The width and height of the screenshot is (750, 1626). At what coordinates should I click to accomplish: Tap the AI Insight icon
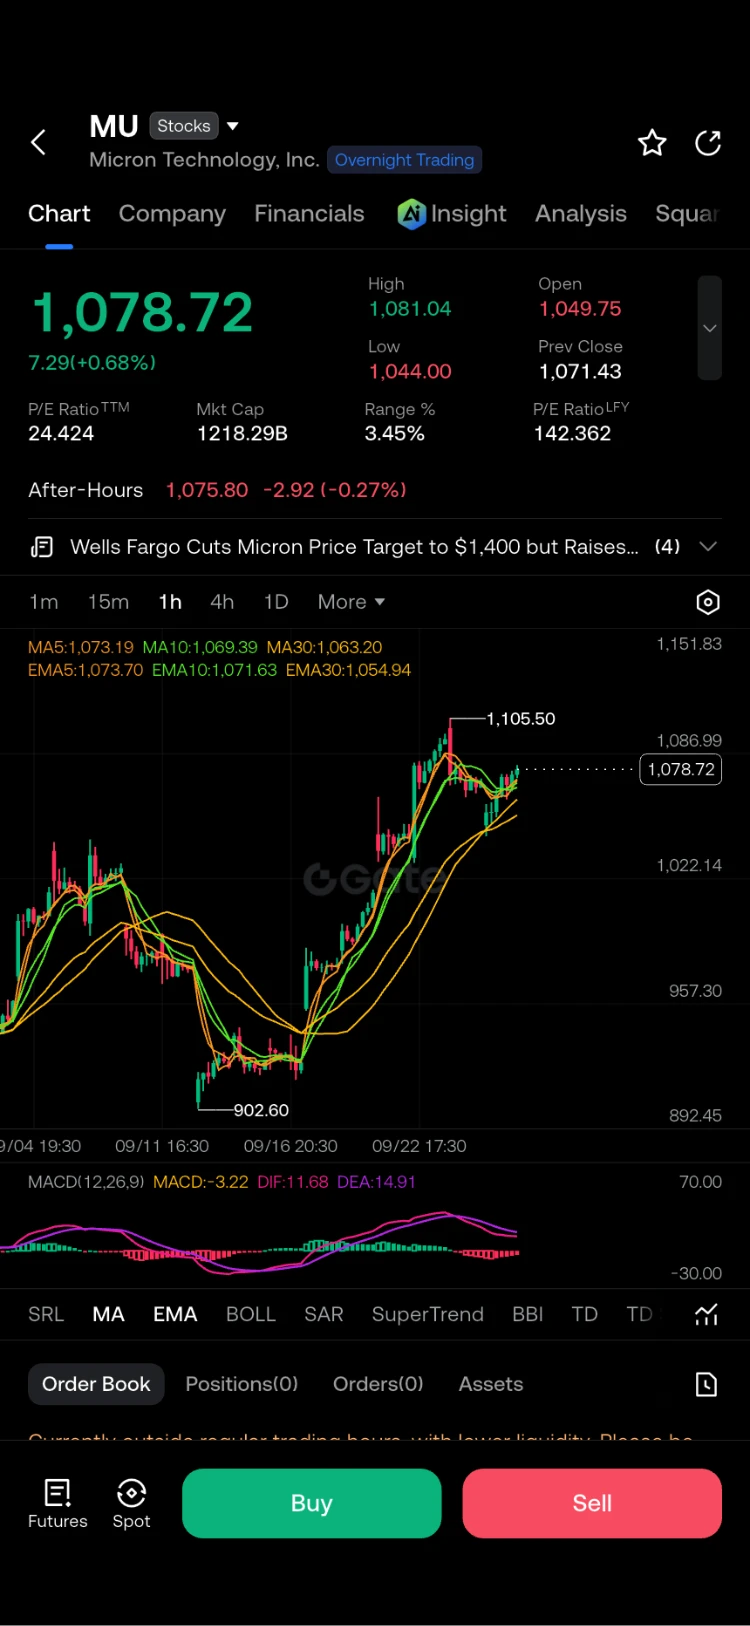[411, 214]
